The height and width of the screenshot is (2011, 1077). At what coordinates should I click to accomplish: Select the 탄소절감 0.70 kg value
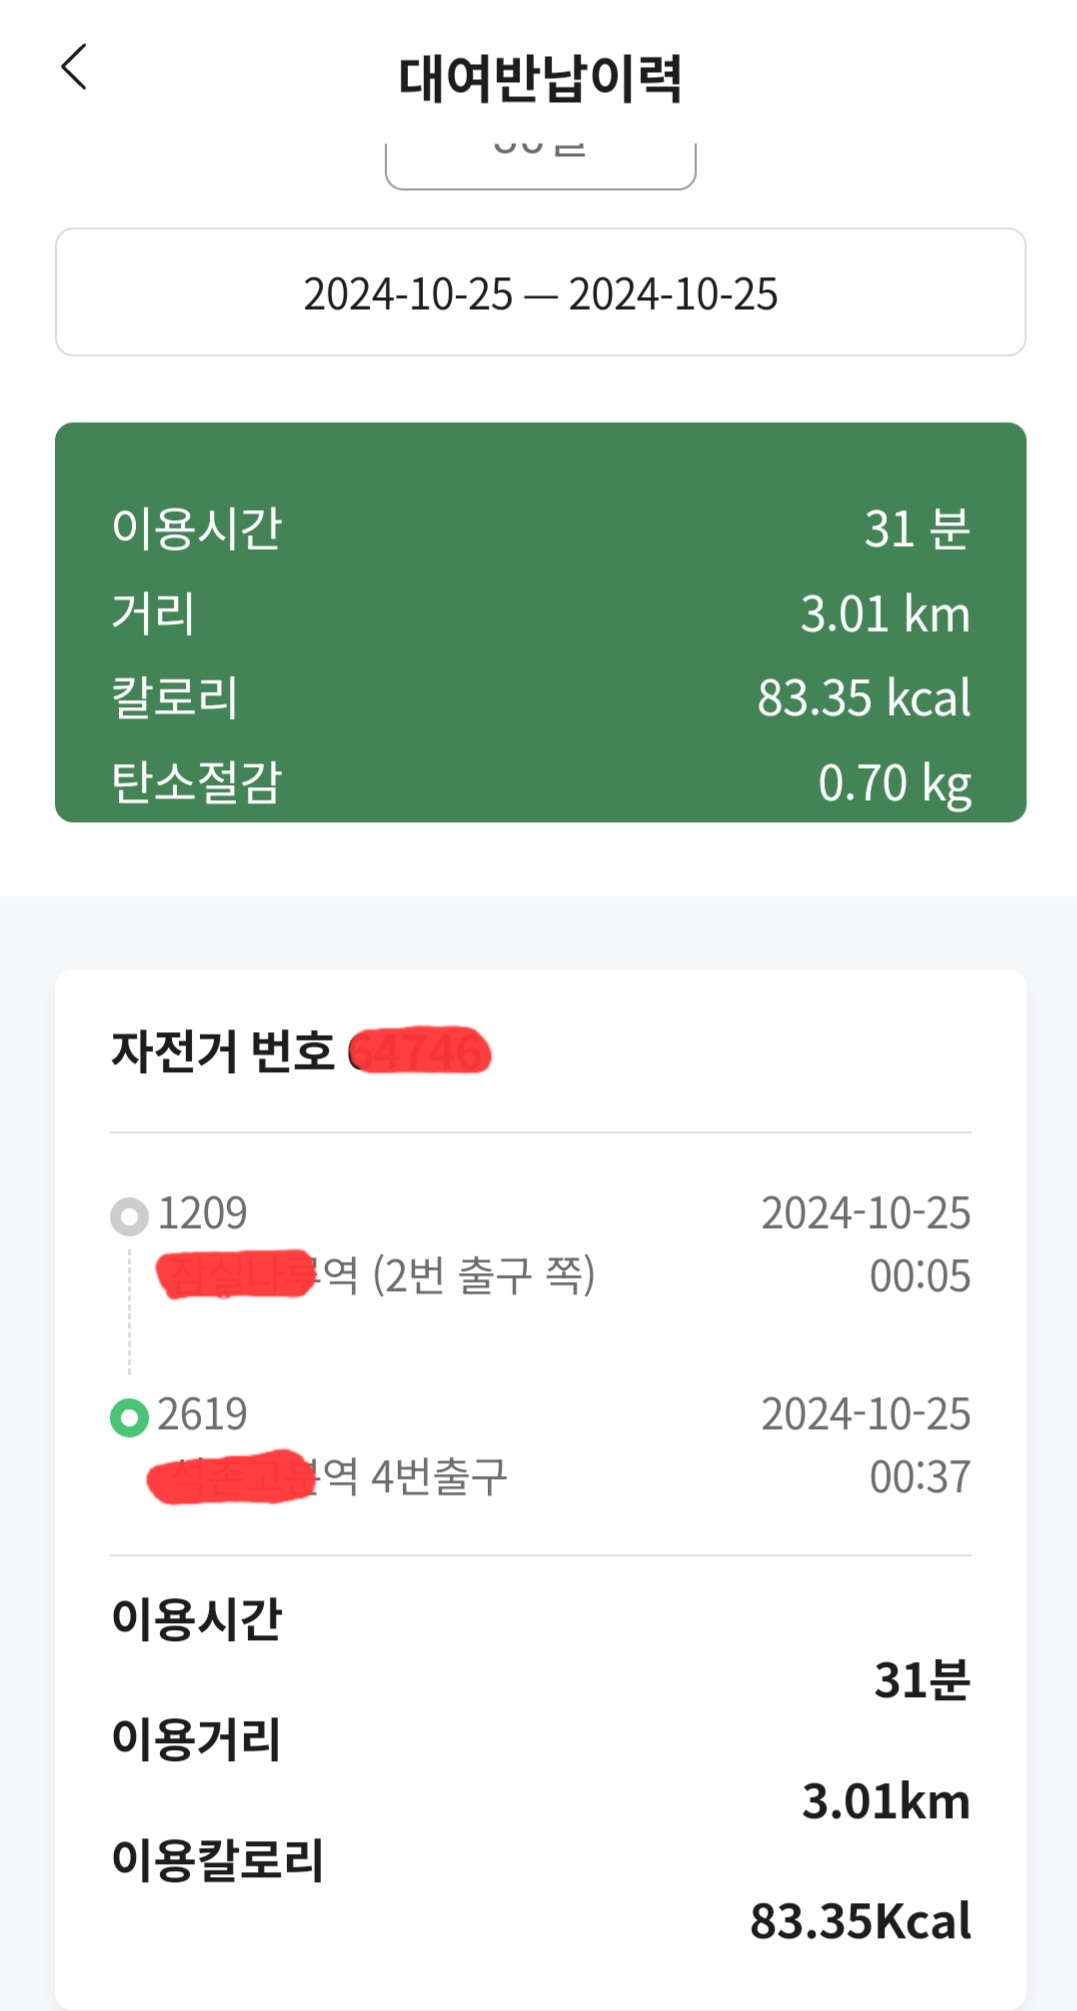coord(894,783)
